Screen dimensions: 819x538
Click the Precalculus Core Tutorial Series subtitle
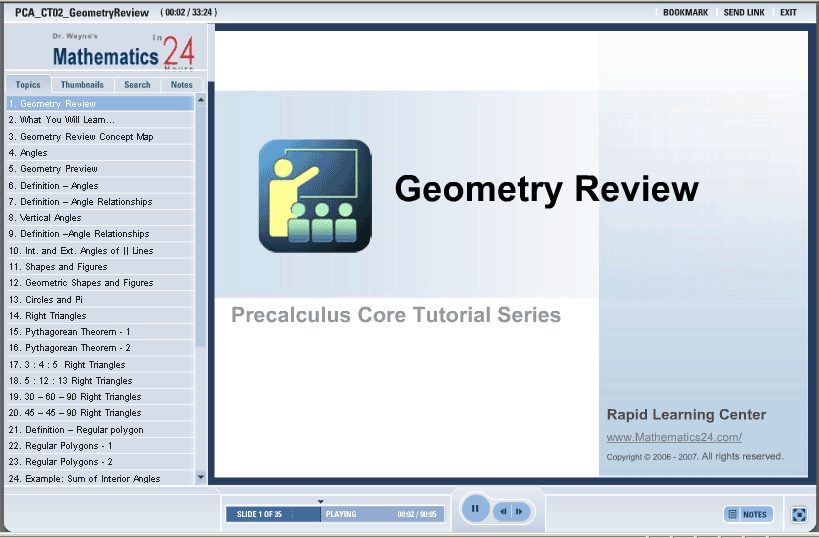point(396,315)
